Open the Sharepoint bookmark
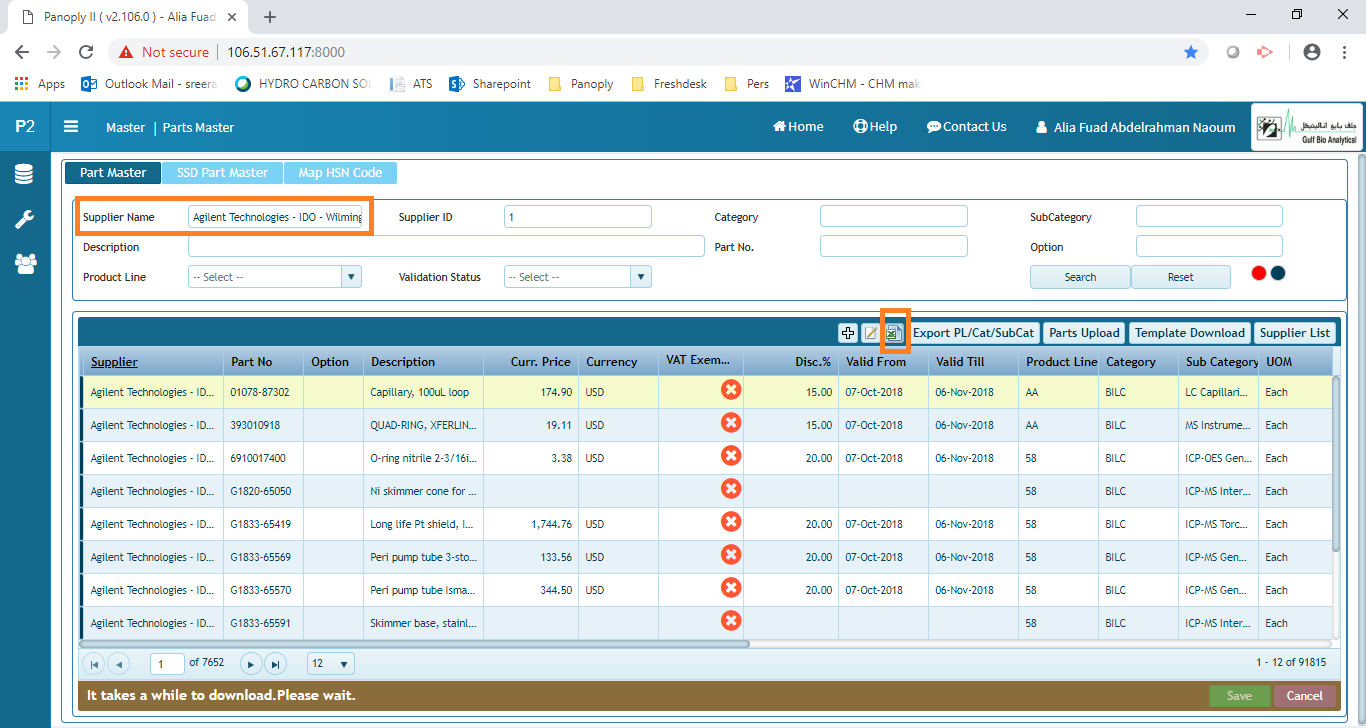1366x728 pixels. [x=490, y=84]
